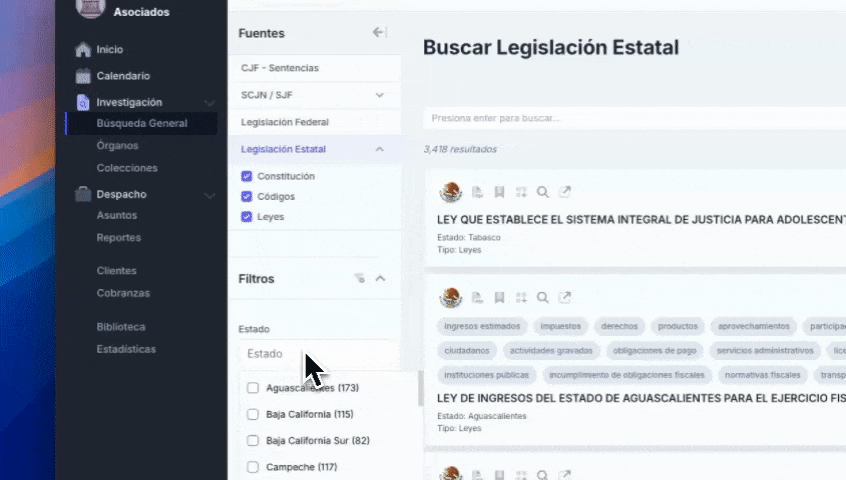Open Estadísticas in the sidebar
The height and width of the screenshot is (480, 846).
click(x=126, y=349)
